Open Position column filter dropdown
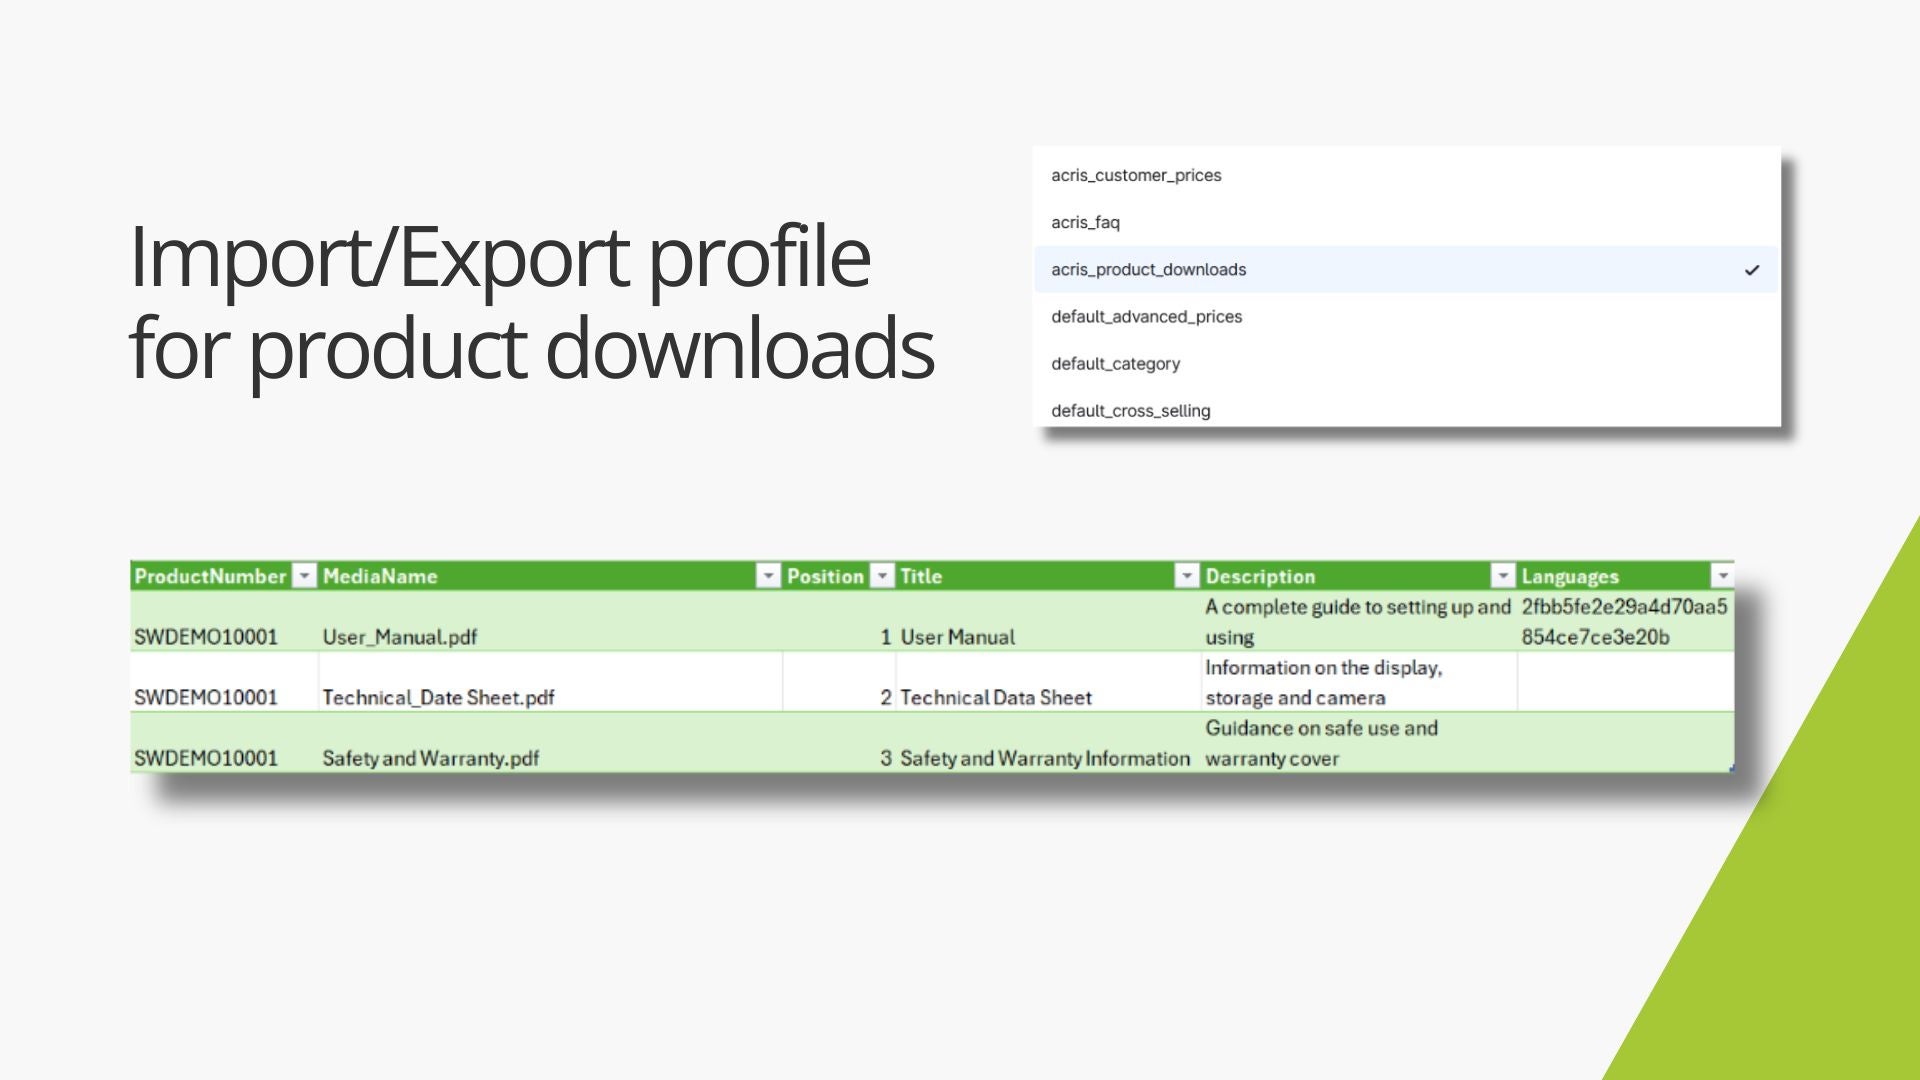Viewport: 1920px width, 1080px height. (x=882, y=576)
